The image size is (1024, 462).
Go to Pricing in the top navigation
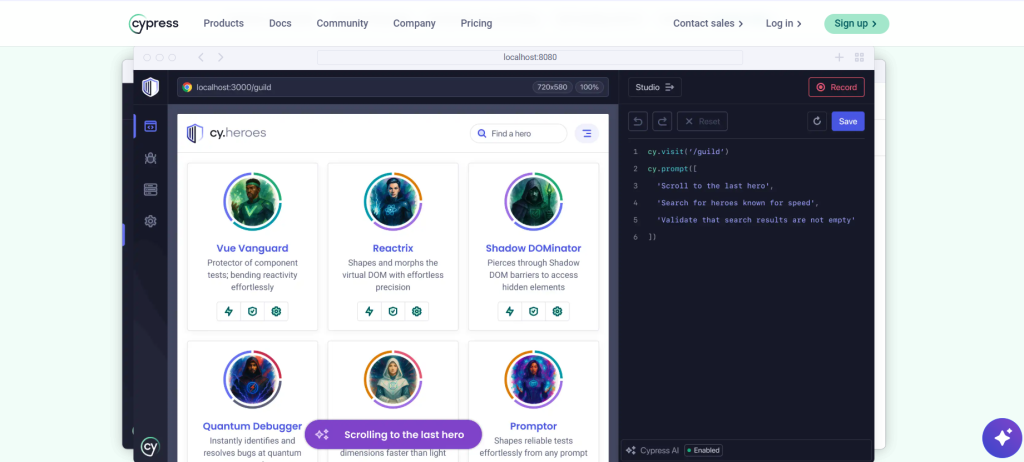(x=476, y=23)
